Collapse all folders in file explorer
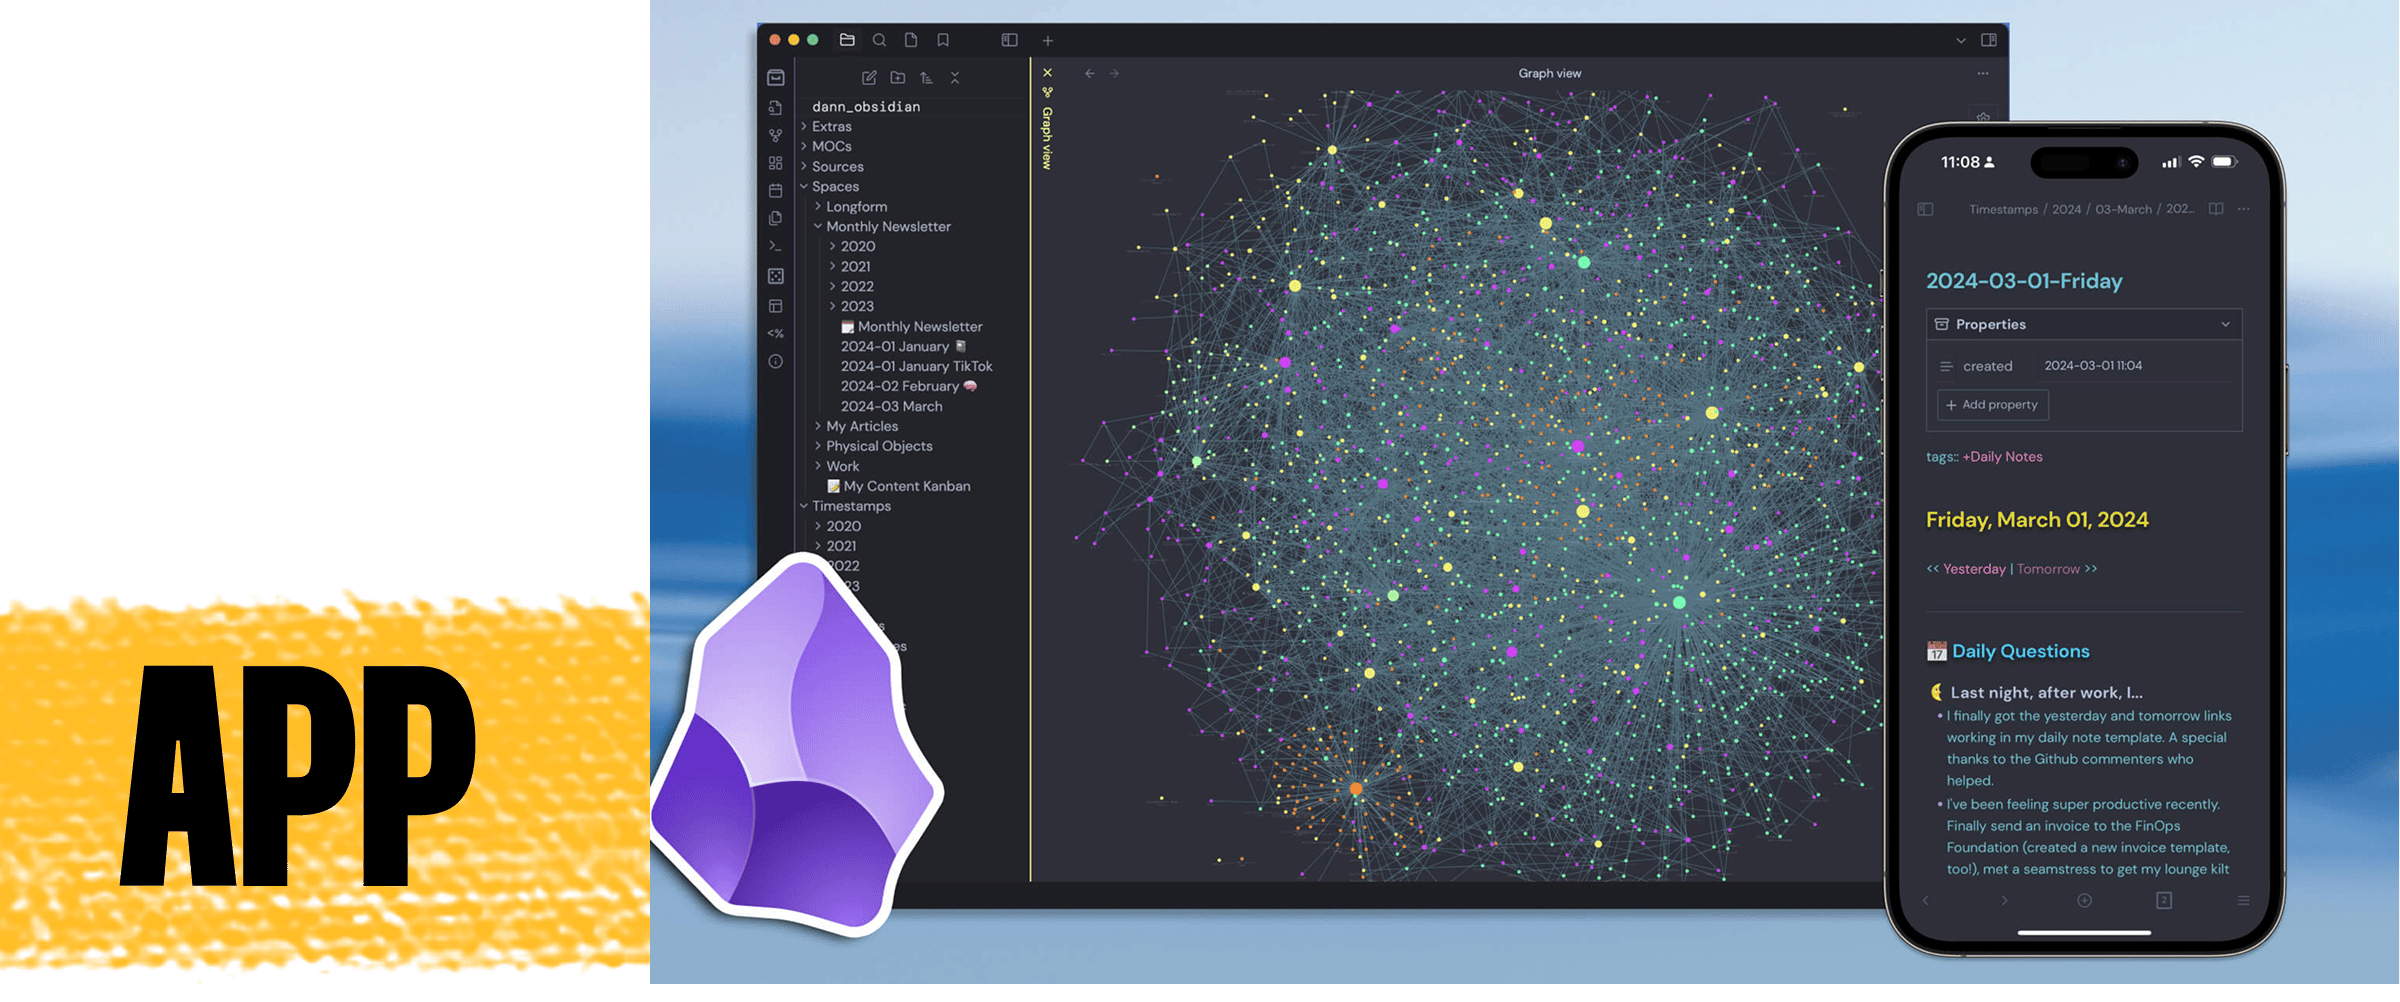This screenshot has height=1002, width=2400. coord(955,77)
